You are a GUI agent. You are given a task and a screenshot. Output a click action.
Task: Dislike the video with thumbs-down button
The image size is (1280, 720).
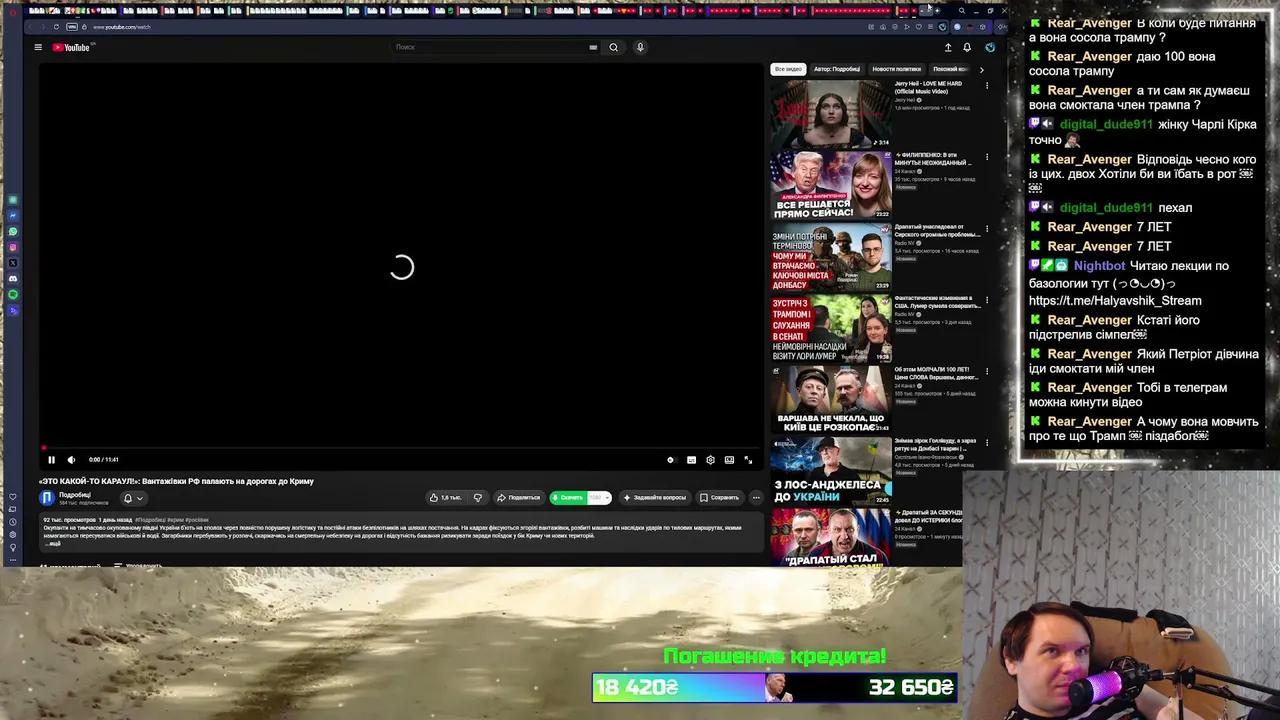(x=477, y=497)
